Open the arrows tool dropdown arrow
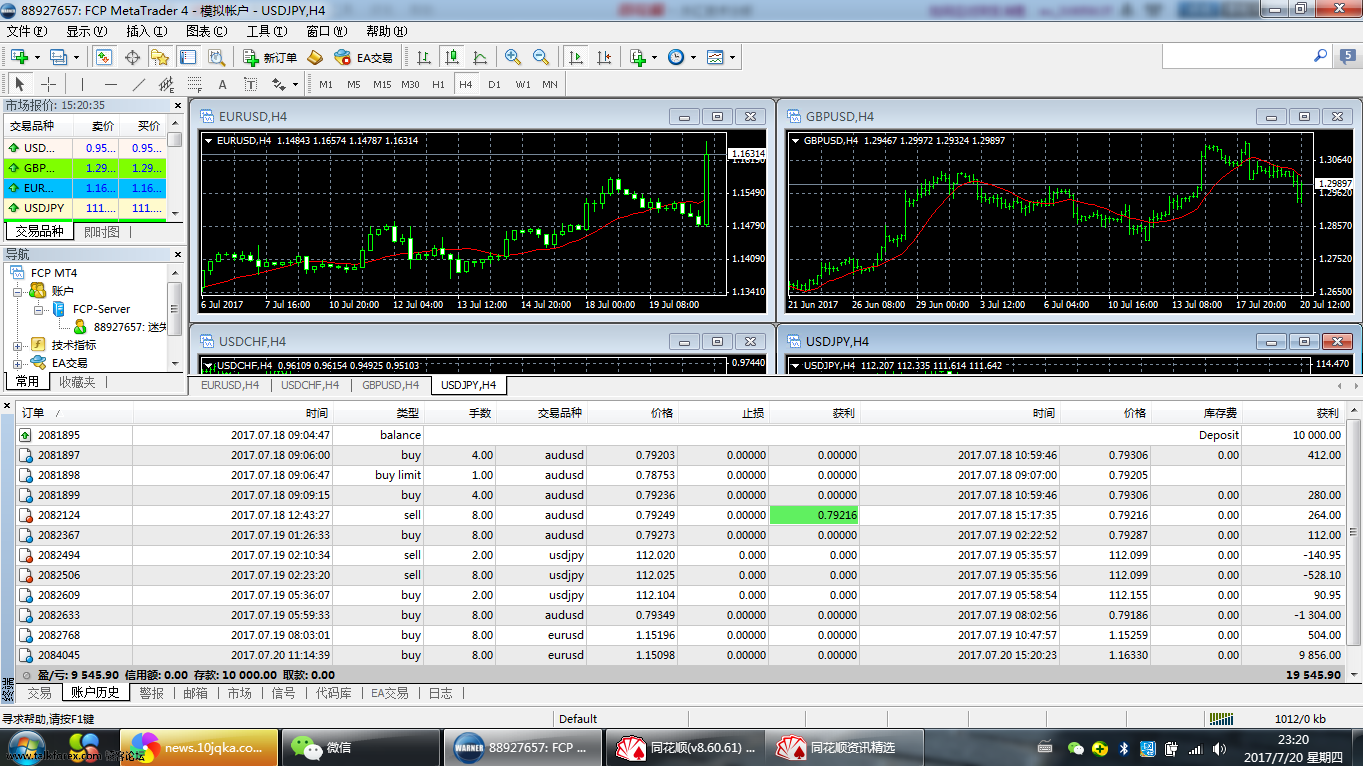1363x766 pixels. [x=296, y=84]
